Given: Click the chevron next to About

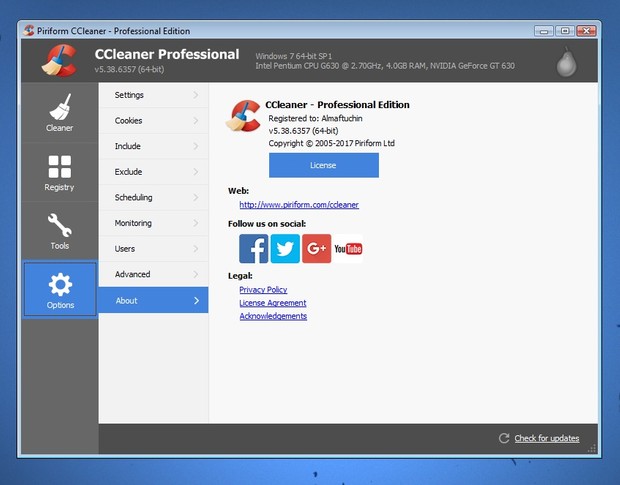Looking at the screenshot, I should [197, 300].
